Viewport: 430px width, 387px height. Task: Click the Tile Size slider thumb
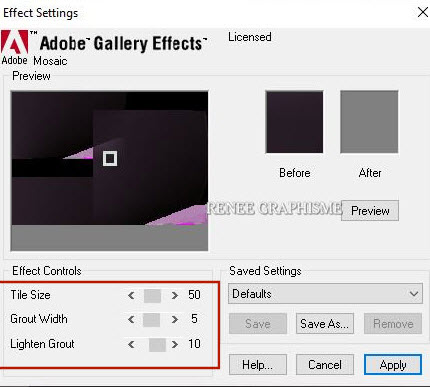(x=152, y=296)
